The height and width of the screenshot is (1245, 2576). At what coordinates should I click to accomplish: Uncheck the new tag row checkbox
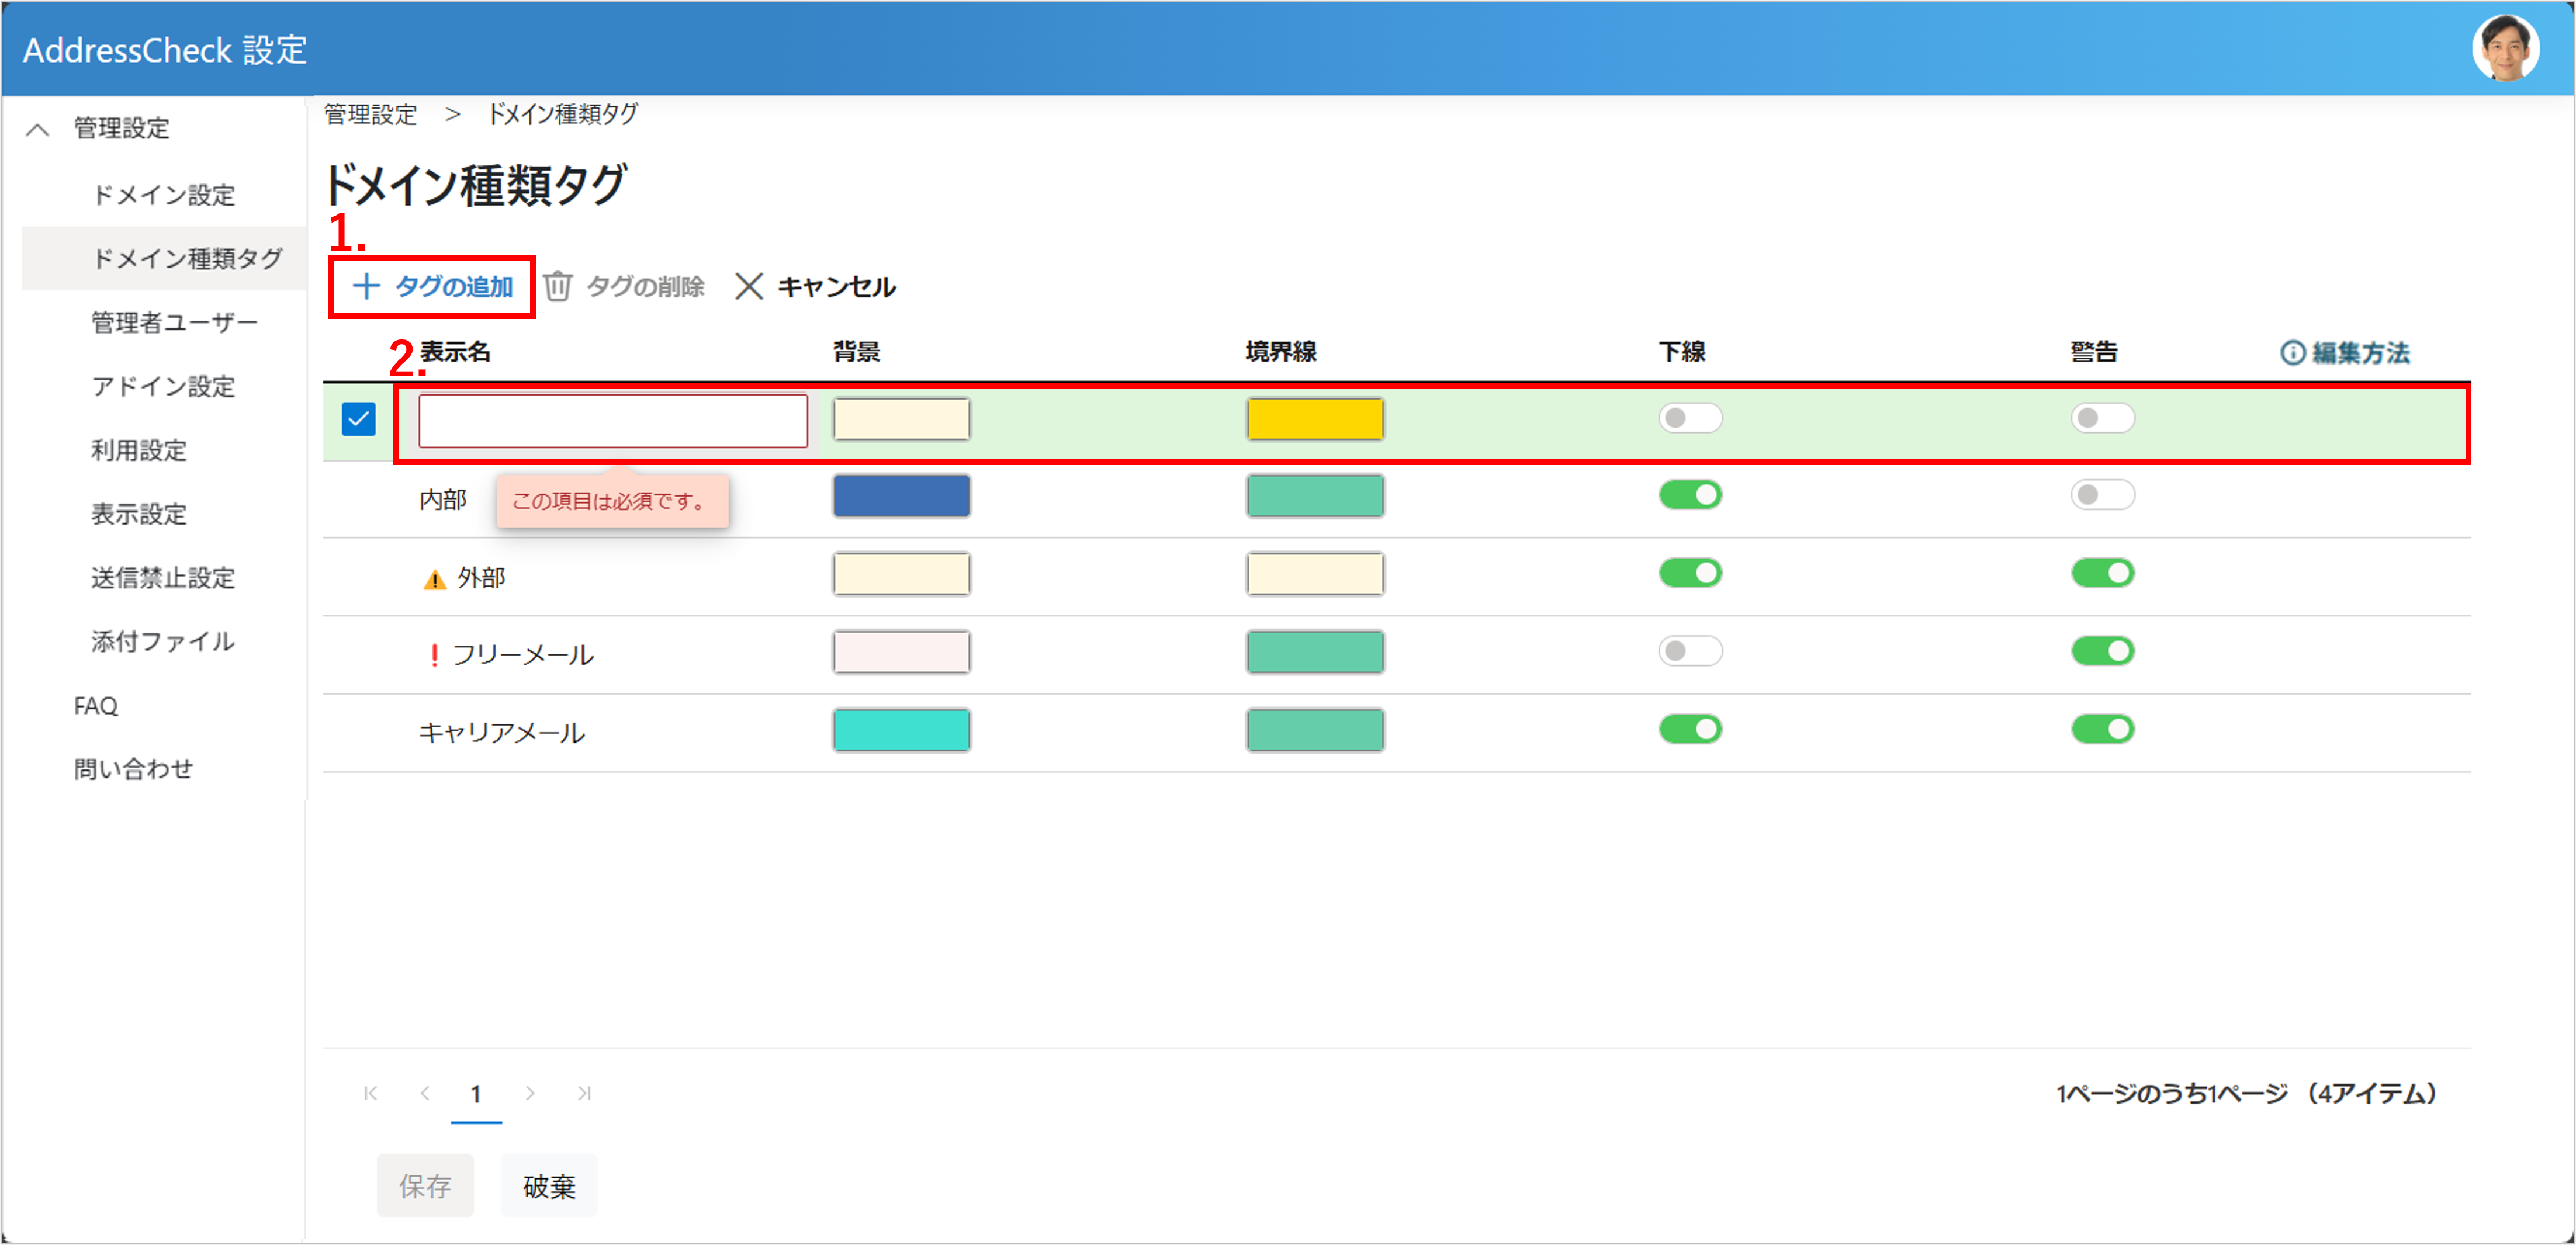coord(359,419)
